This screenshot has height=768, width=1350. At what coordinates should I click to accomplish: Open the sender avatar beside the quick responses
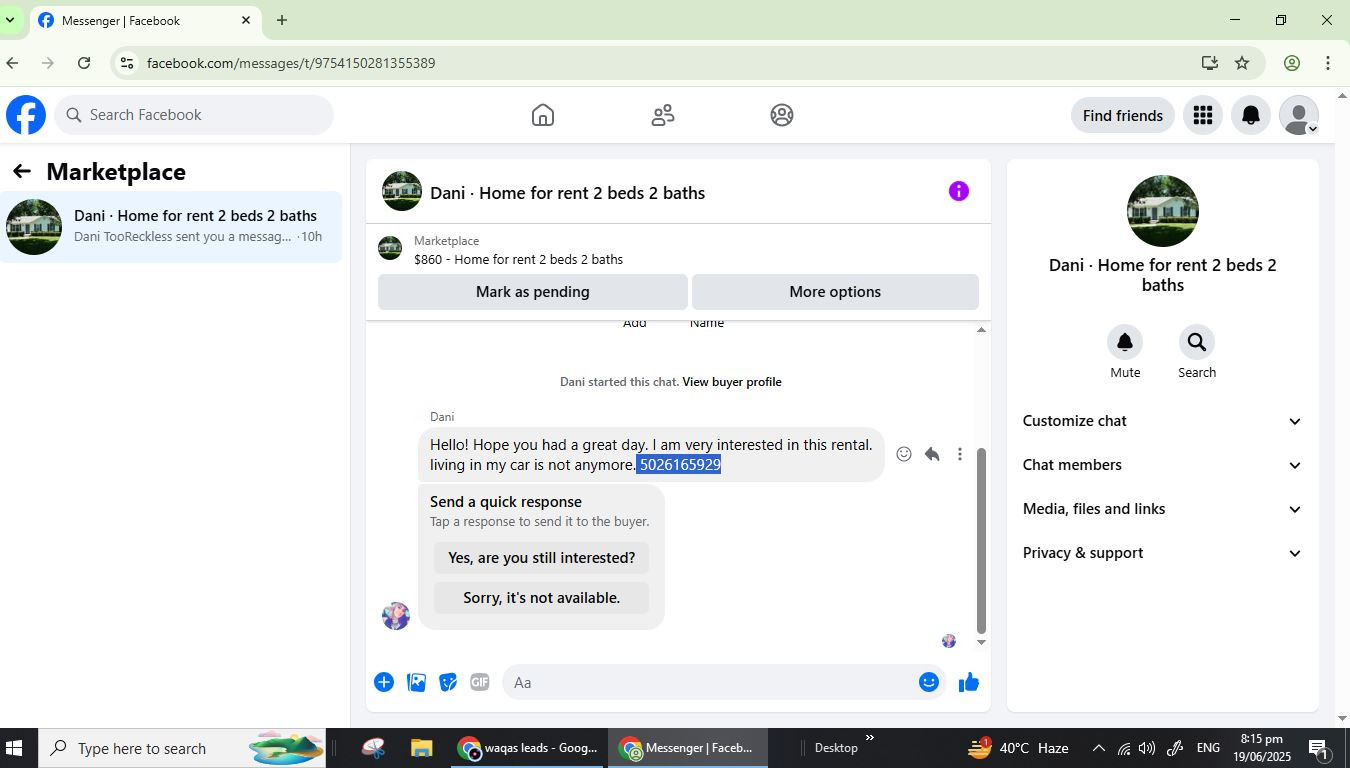[x=396, y=615]
